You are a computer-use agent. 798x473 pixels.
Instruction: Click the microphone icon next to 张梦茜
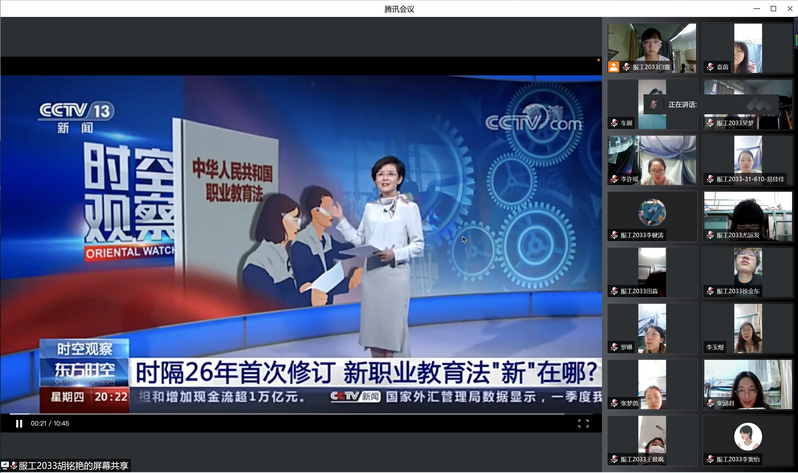[614, 403]
